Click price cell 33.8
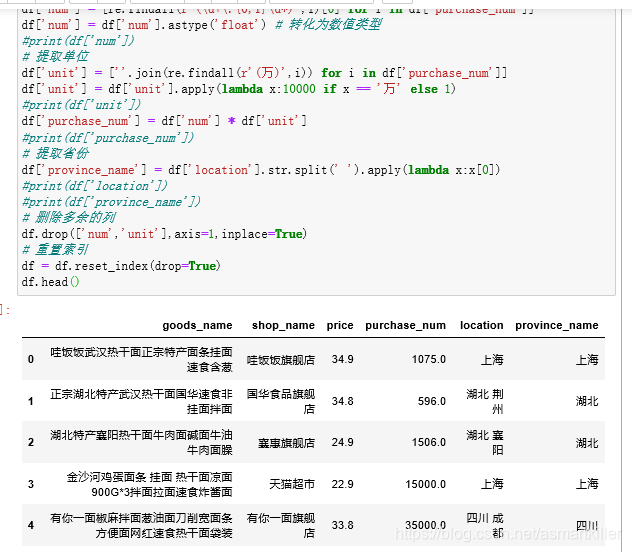This screenshot has height=552, width=632. click(342, 525)
